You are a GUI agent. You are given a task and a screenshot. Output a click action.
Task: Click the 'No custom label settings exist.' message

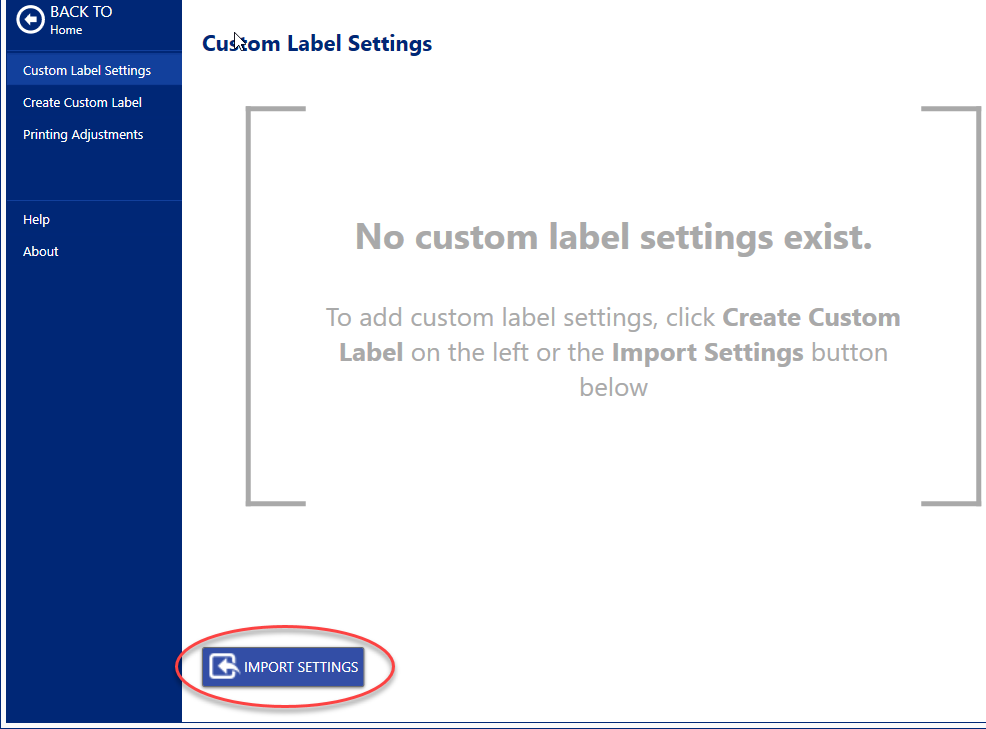[613, 237]
